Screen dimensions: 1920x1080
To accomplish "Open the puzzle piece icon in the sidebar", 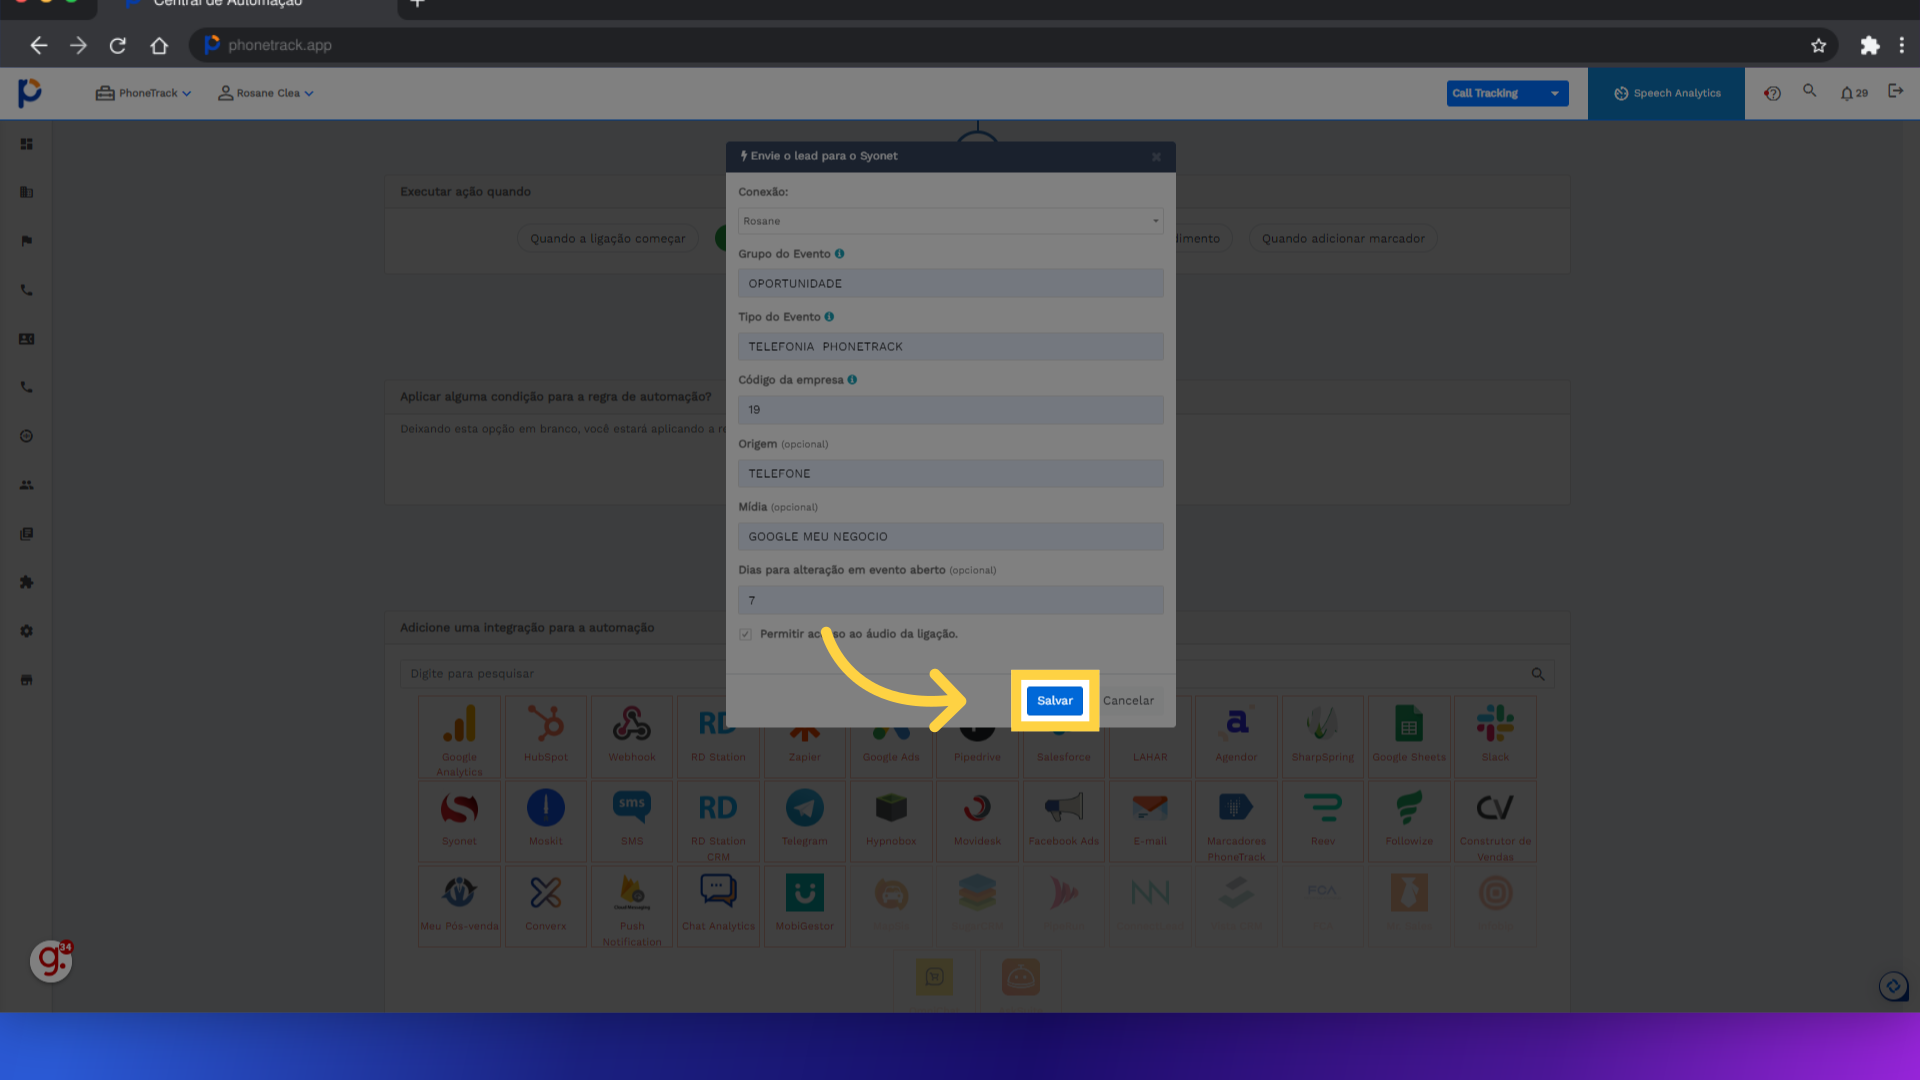I will (27, 582).
